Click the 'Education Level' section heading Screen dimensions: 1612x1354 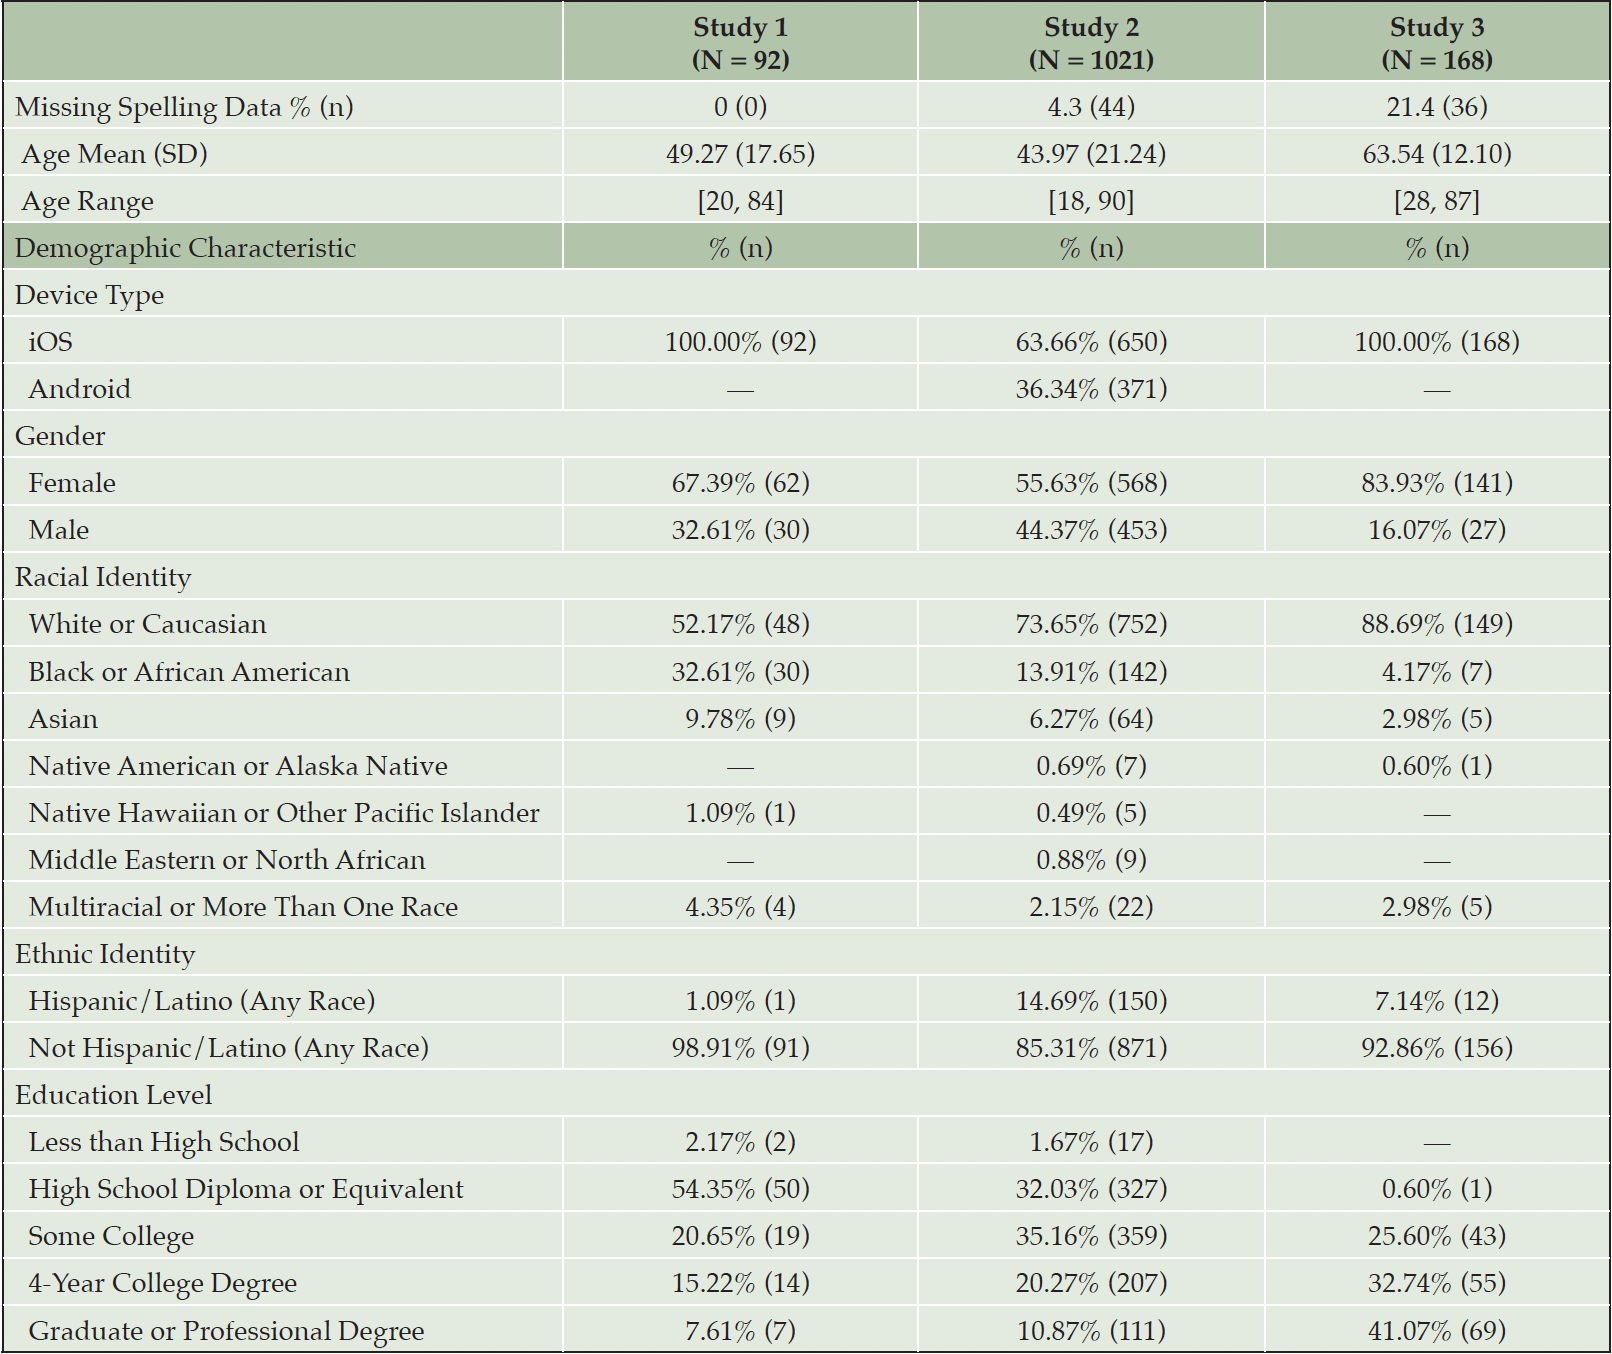coord(113,1095)
